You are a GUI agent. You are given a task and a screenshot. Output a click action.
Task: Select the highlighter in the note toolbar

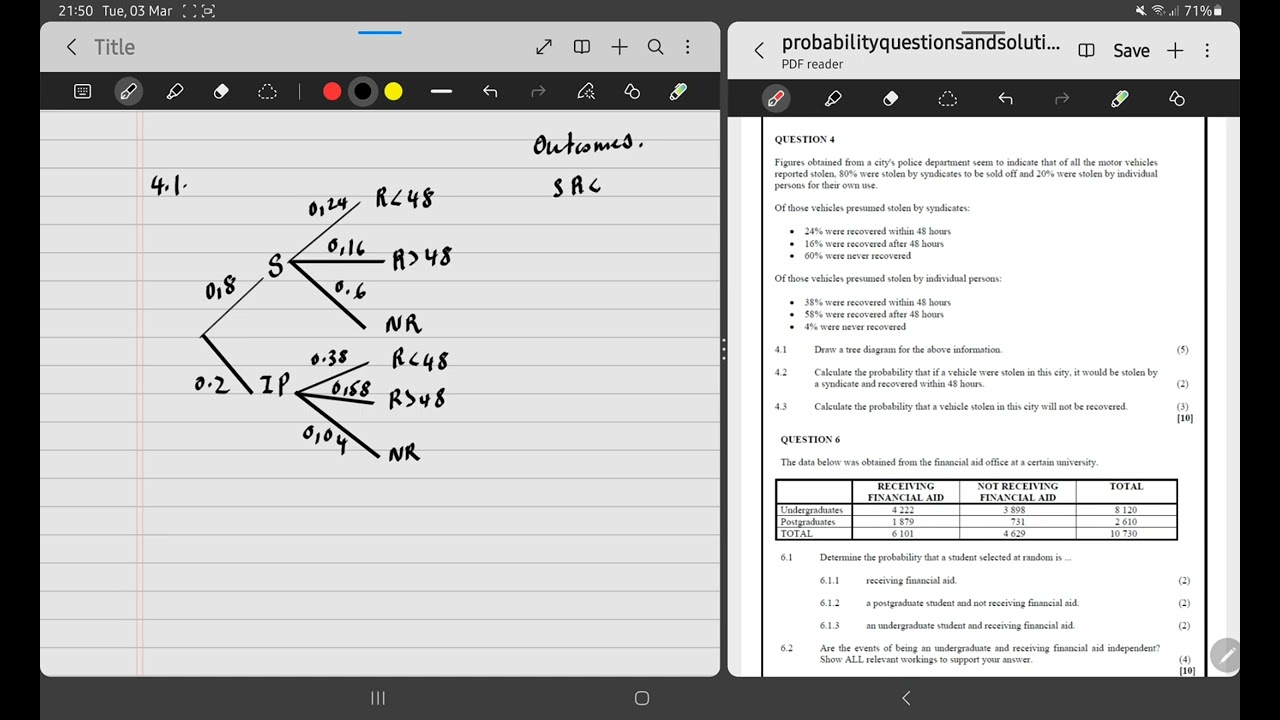pos(175,92)
